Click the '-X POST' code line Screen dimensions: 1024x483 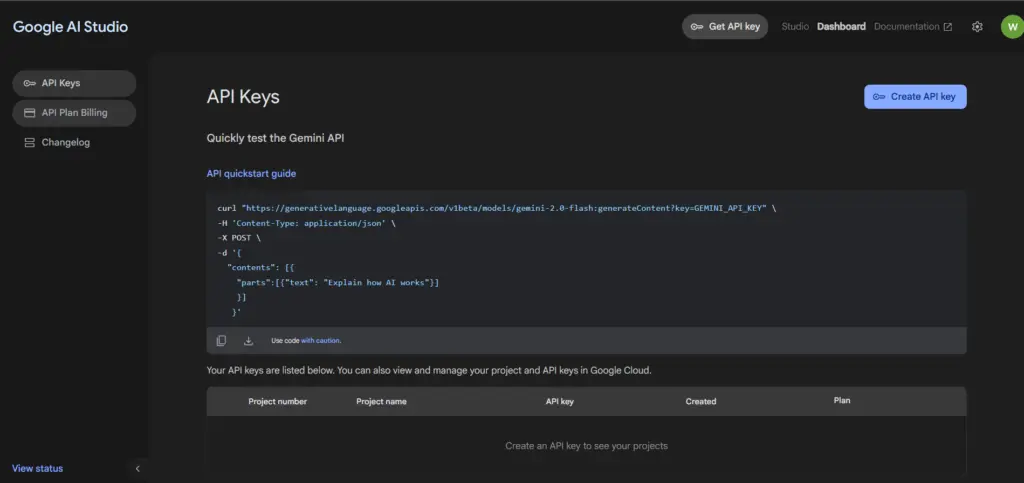click(x=238, y=238)
